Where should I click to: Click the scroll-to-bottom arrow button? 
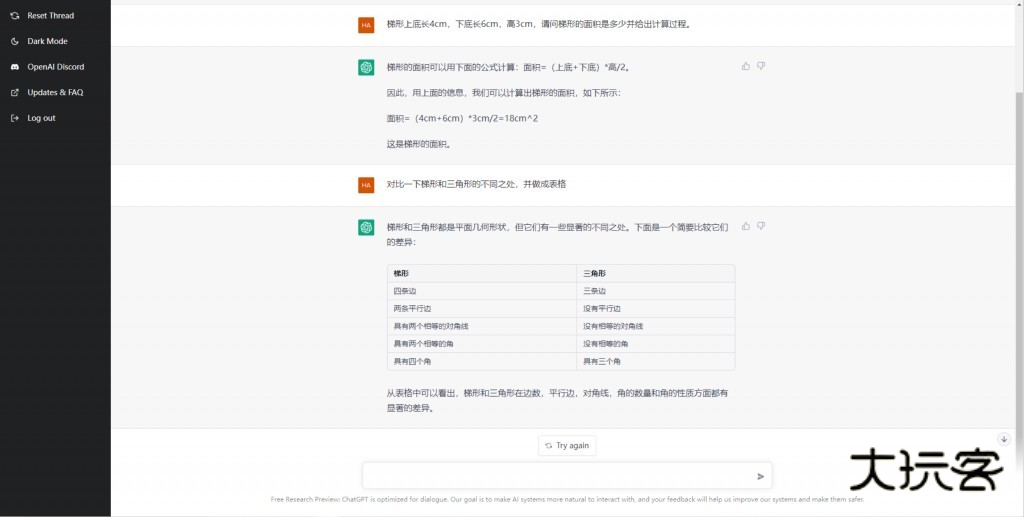[x=1004, y=439]
